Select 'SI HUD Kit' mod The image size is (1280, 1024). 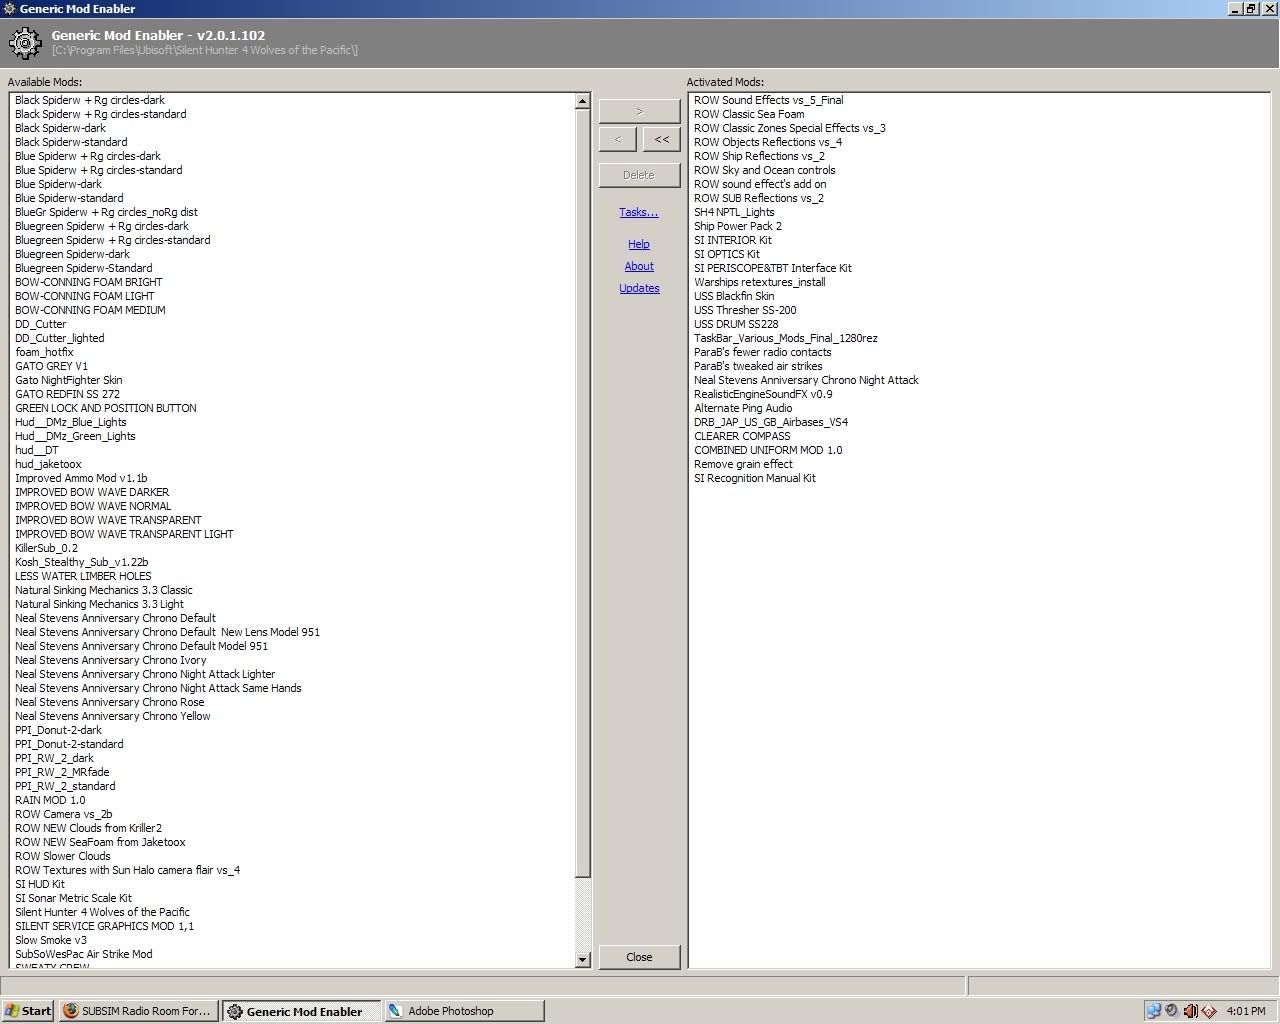(x=39, y=884)
